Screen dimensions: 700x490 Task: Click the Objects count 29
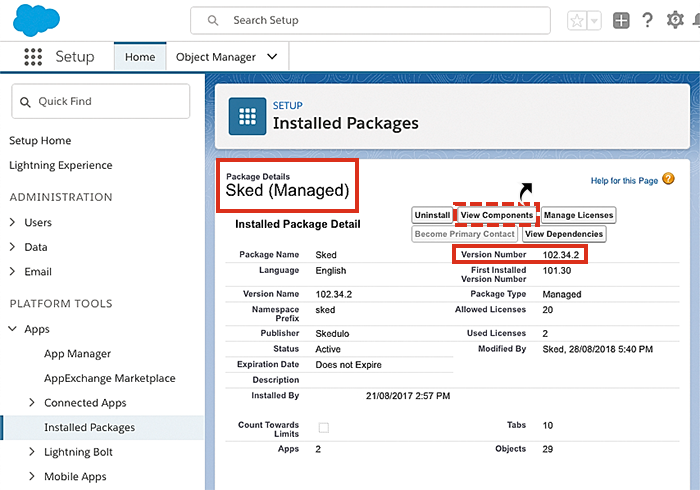[x=547, y=449]
